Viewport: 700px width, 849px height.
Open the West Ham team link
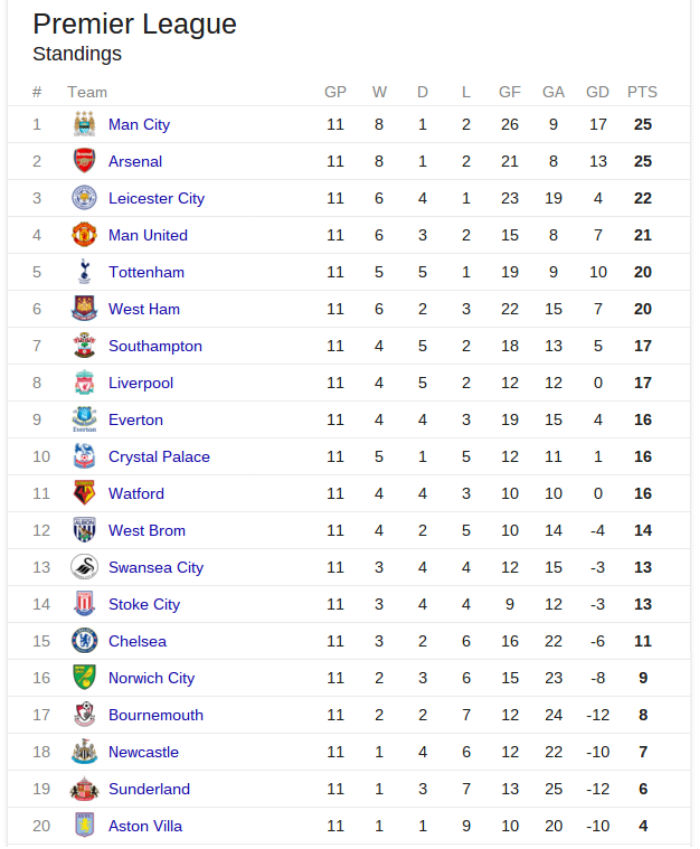144,309
